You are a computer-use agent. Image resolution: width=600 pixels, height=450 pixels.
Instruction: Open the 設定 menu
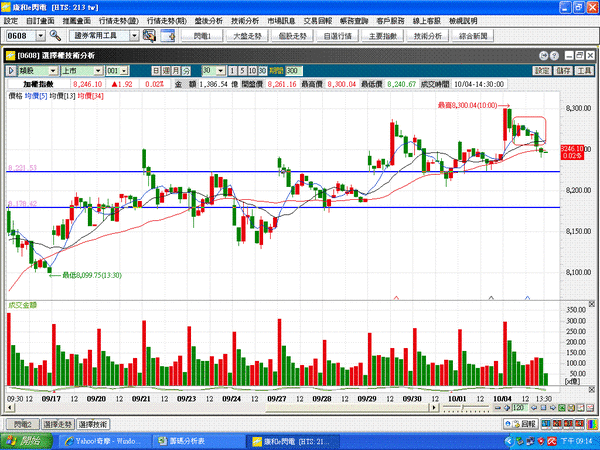pos(11,21)
